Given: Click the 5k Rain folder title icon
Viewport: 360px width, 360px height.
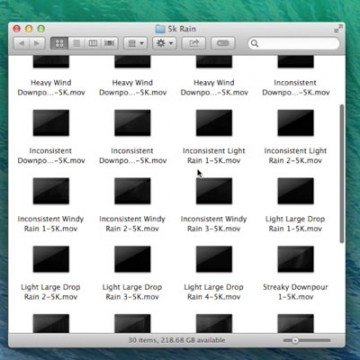Looking at the screenshot, I should 160,29.
